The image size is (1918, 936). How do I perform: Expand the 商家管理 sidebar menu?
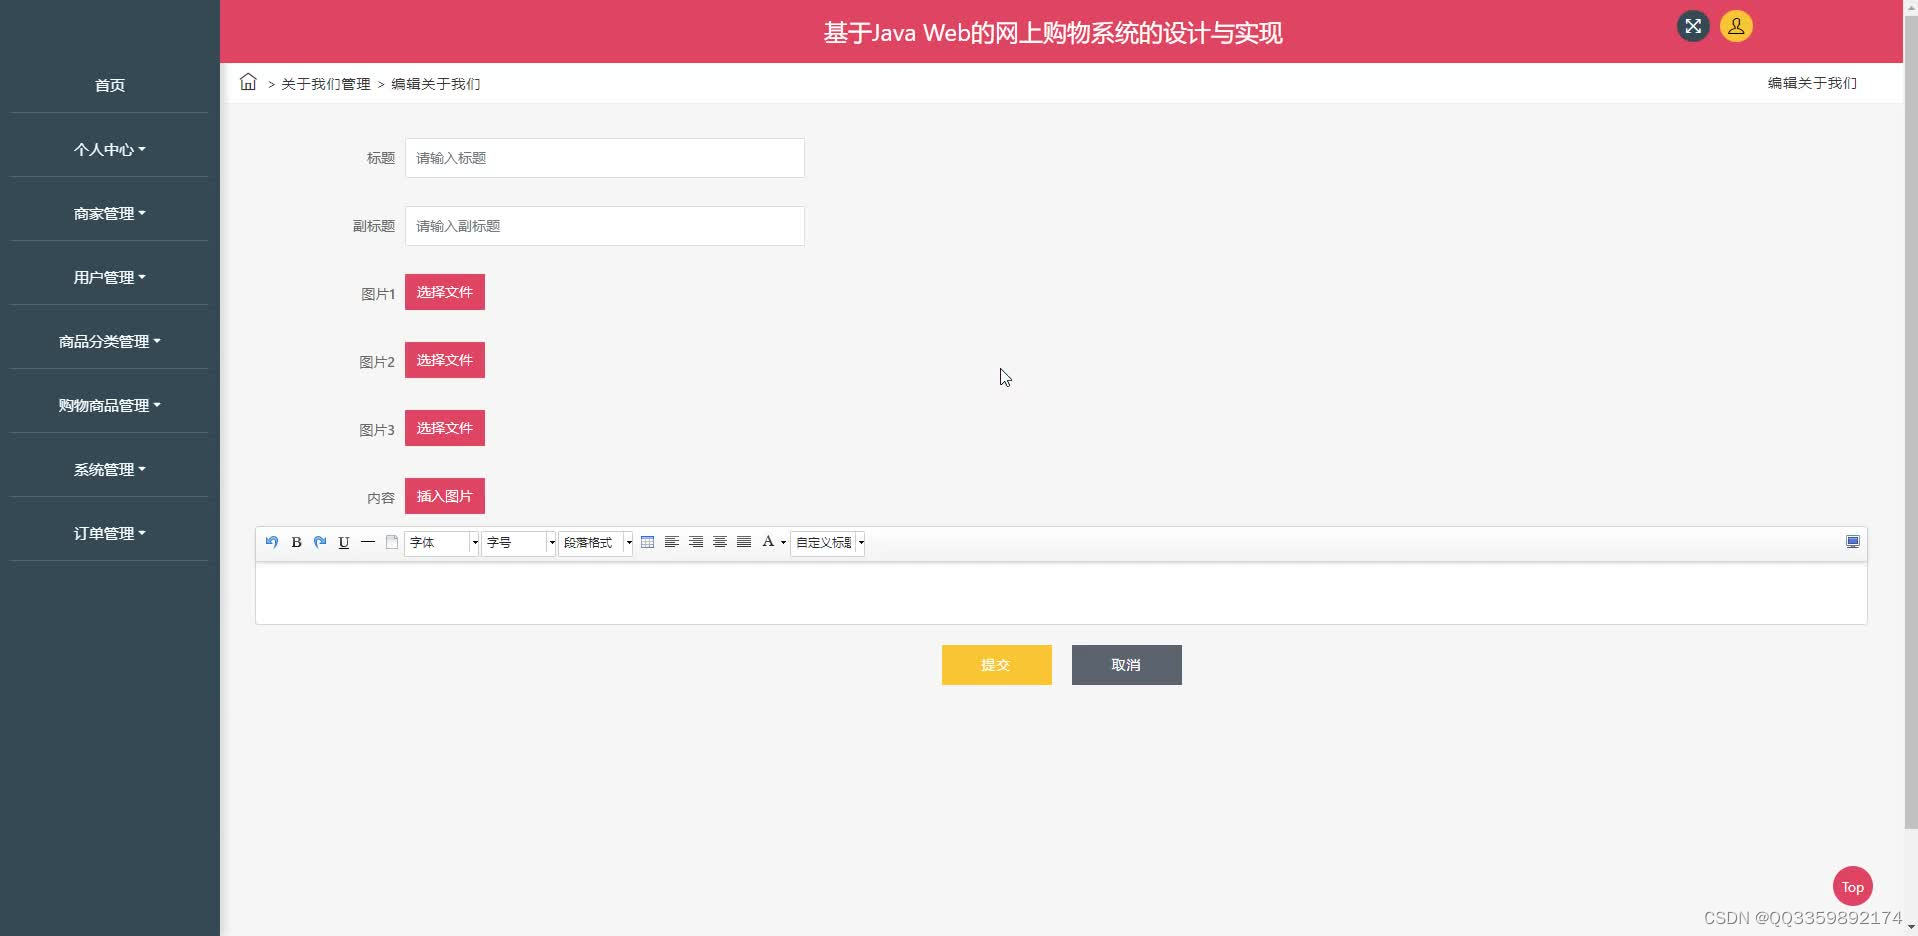(109, 213)
